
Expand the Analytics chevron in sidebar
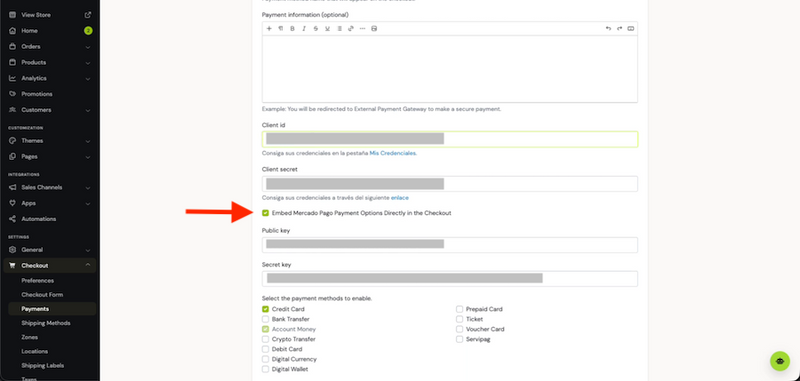point(88,79)
